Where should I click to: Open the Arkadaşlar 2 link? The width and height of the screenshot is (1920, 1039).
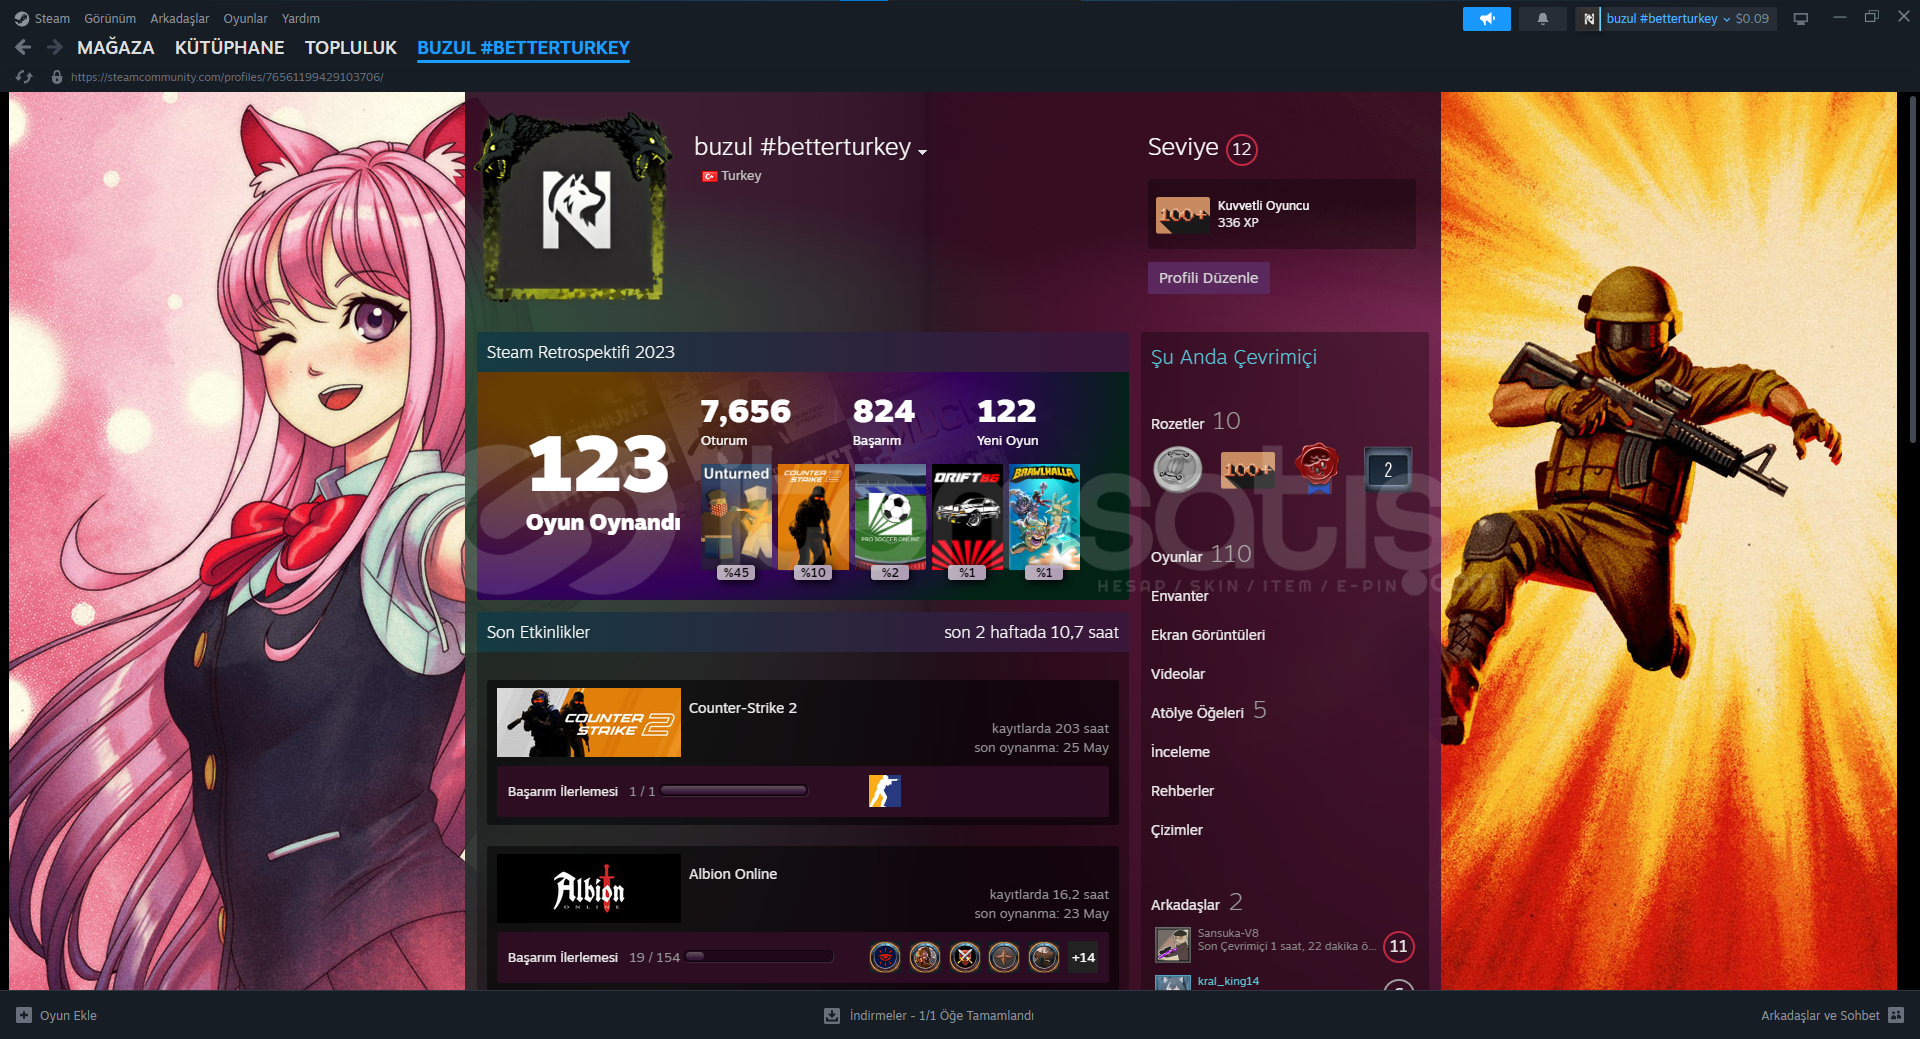pyautogui.click(x=1197, y=903)
